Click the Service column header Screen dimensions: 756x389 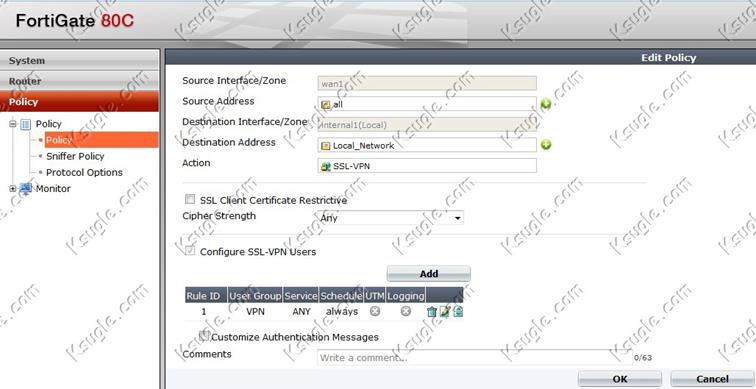pos(301,295)
